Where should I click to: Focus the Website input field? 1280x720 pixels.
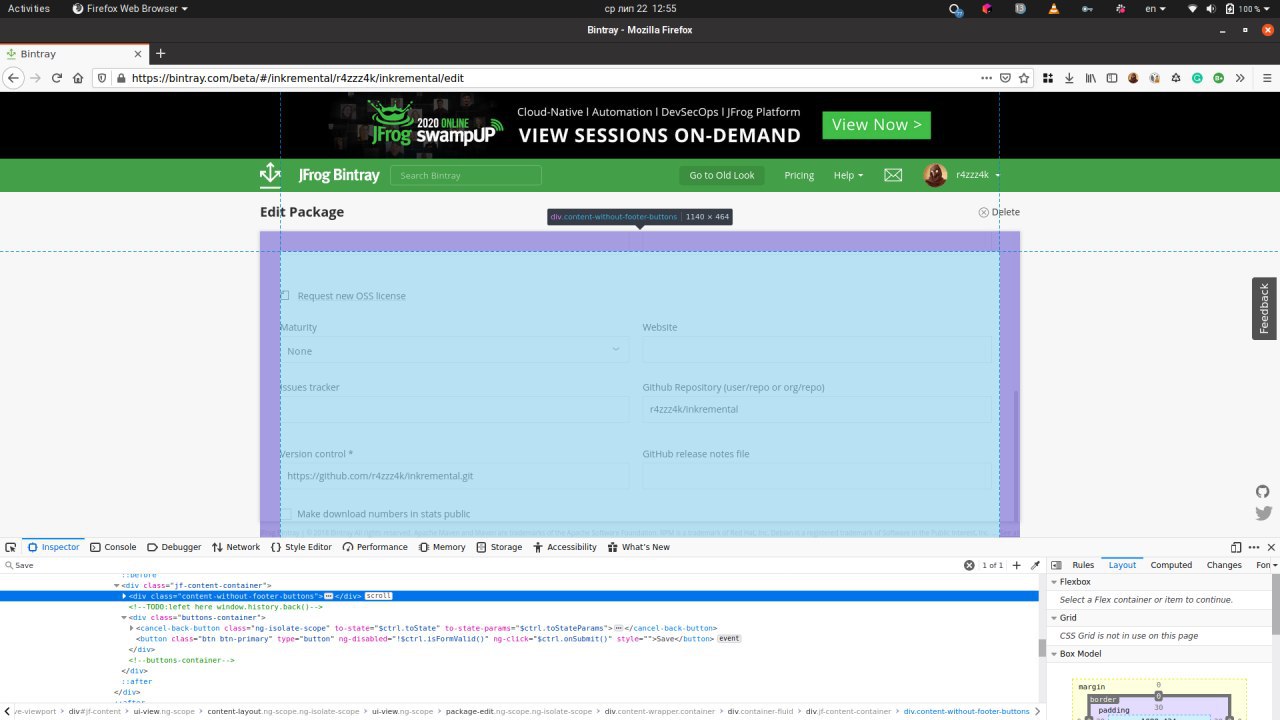[x=817, y=351]
